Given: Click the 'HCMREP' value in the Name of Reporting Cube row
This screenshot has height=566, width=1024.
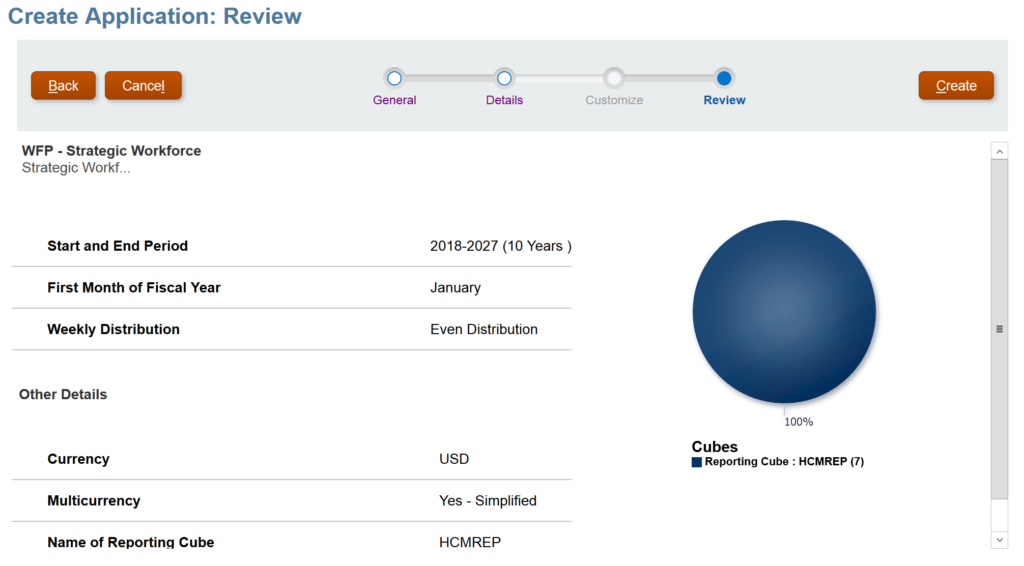Looking at the screenshot, I should pos(470,542).
